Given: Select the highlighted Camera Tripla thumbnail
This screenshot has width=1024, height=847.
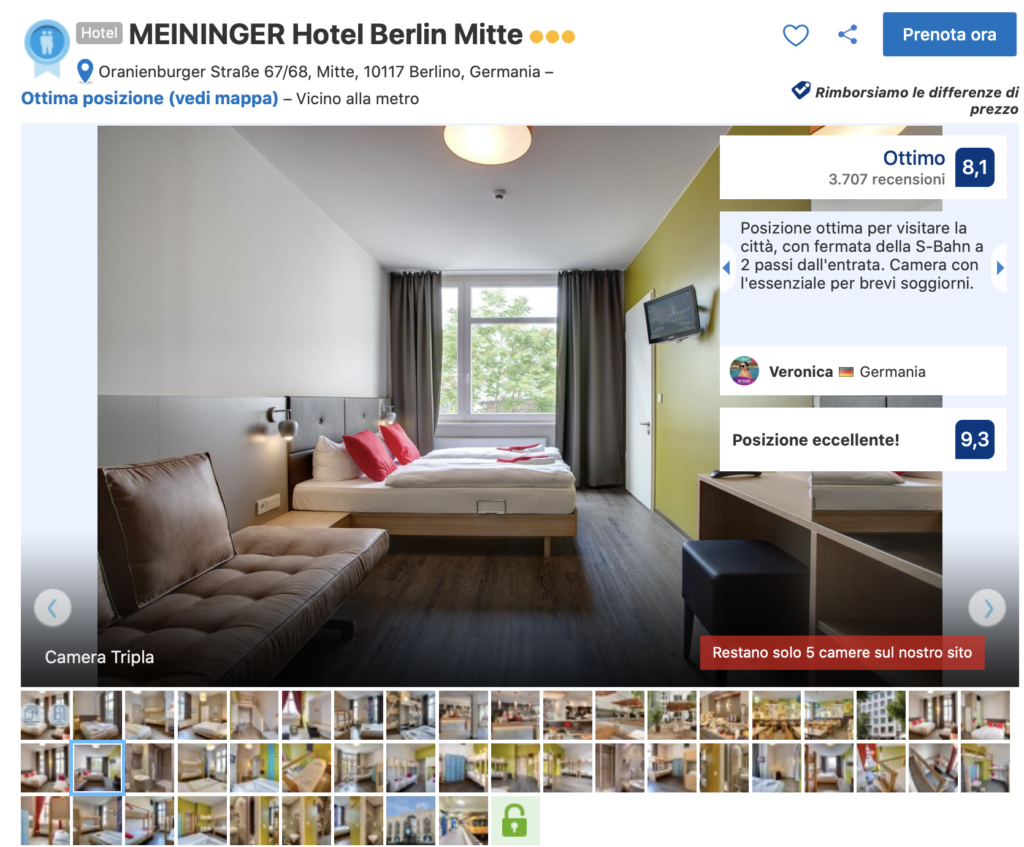Looking at the screenshot, I should tap(97, 768).
